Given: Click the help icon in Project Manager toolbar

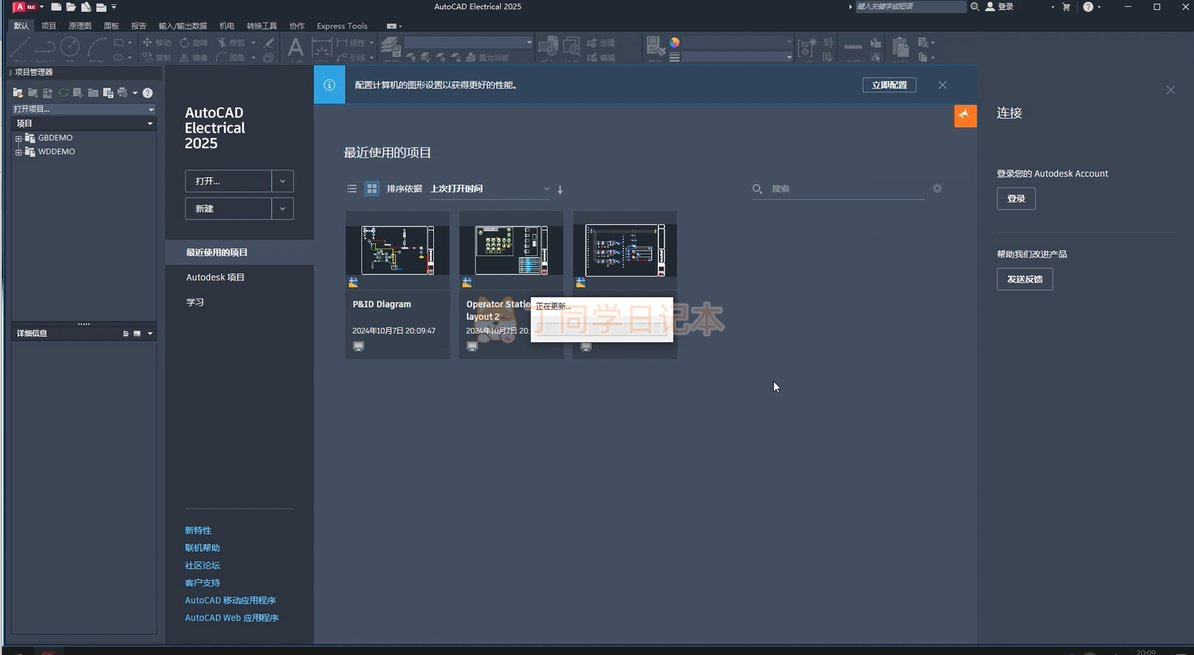Looking at the screenshot, I should [148, 93].
